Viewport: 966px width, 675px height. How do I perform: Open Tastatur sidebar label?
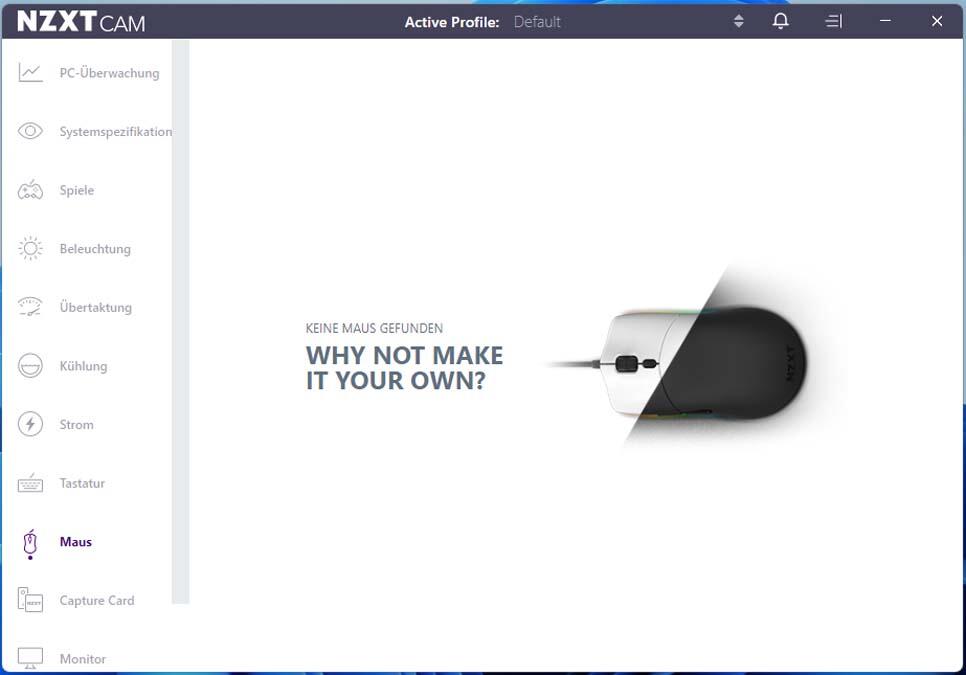(82, 483)
